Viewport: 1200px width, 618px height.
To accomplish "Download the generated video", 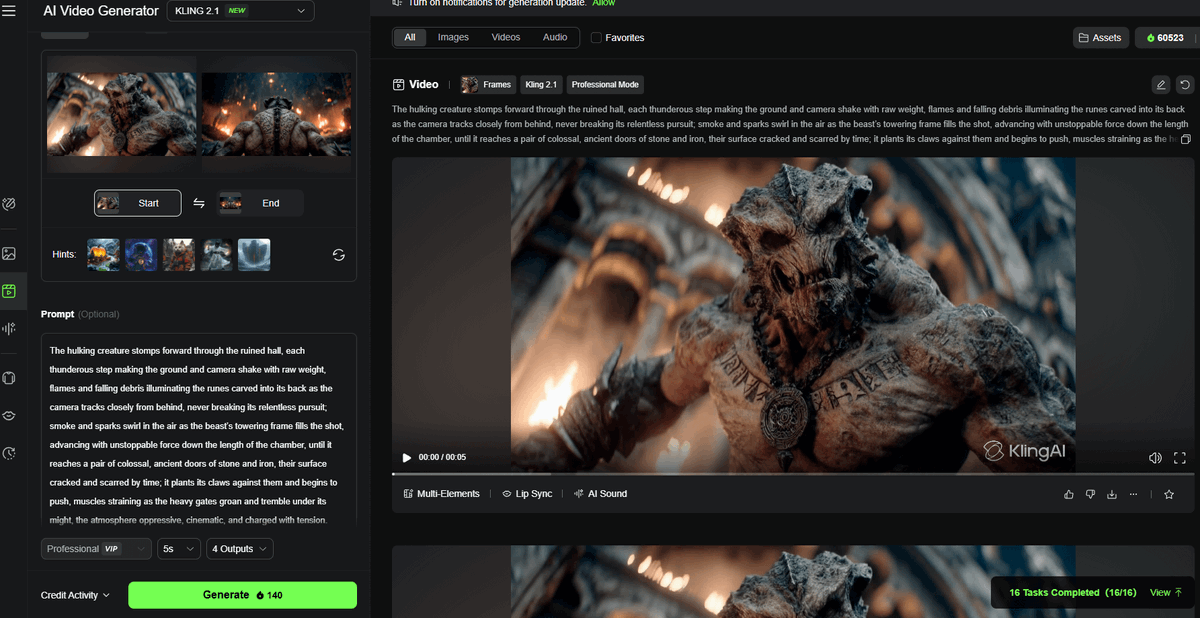I will pos(1111,494).
